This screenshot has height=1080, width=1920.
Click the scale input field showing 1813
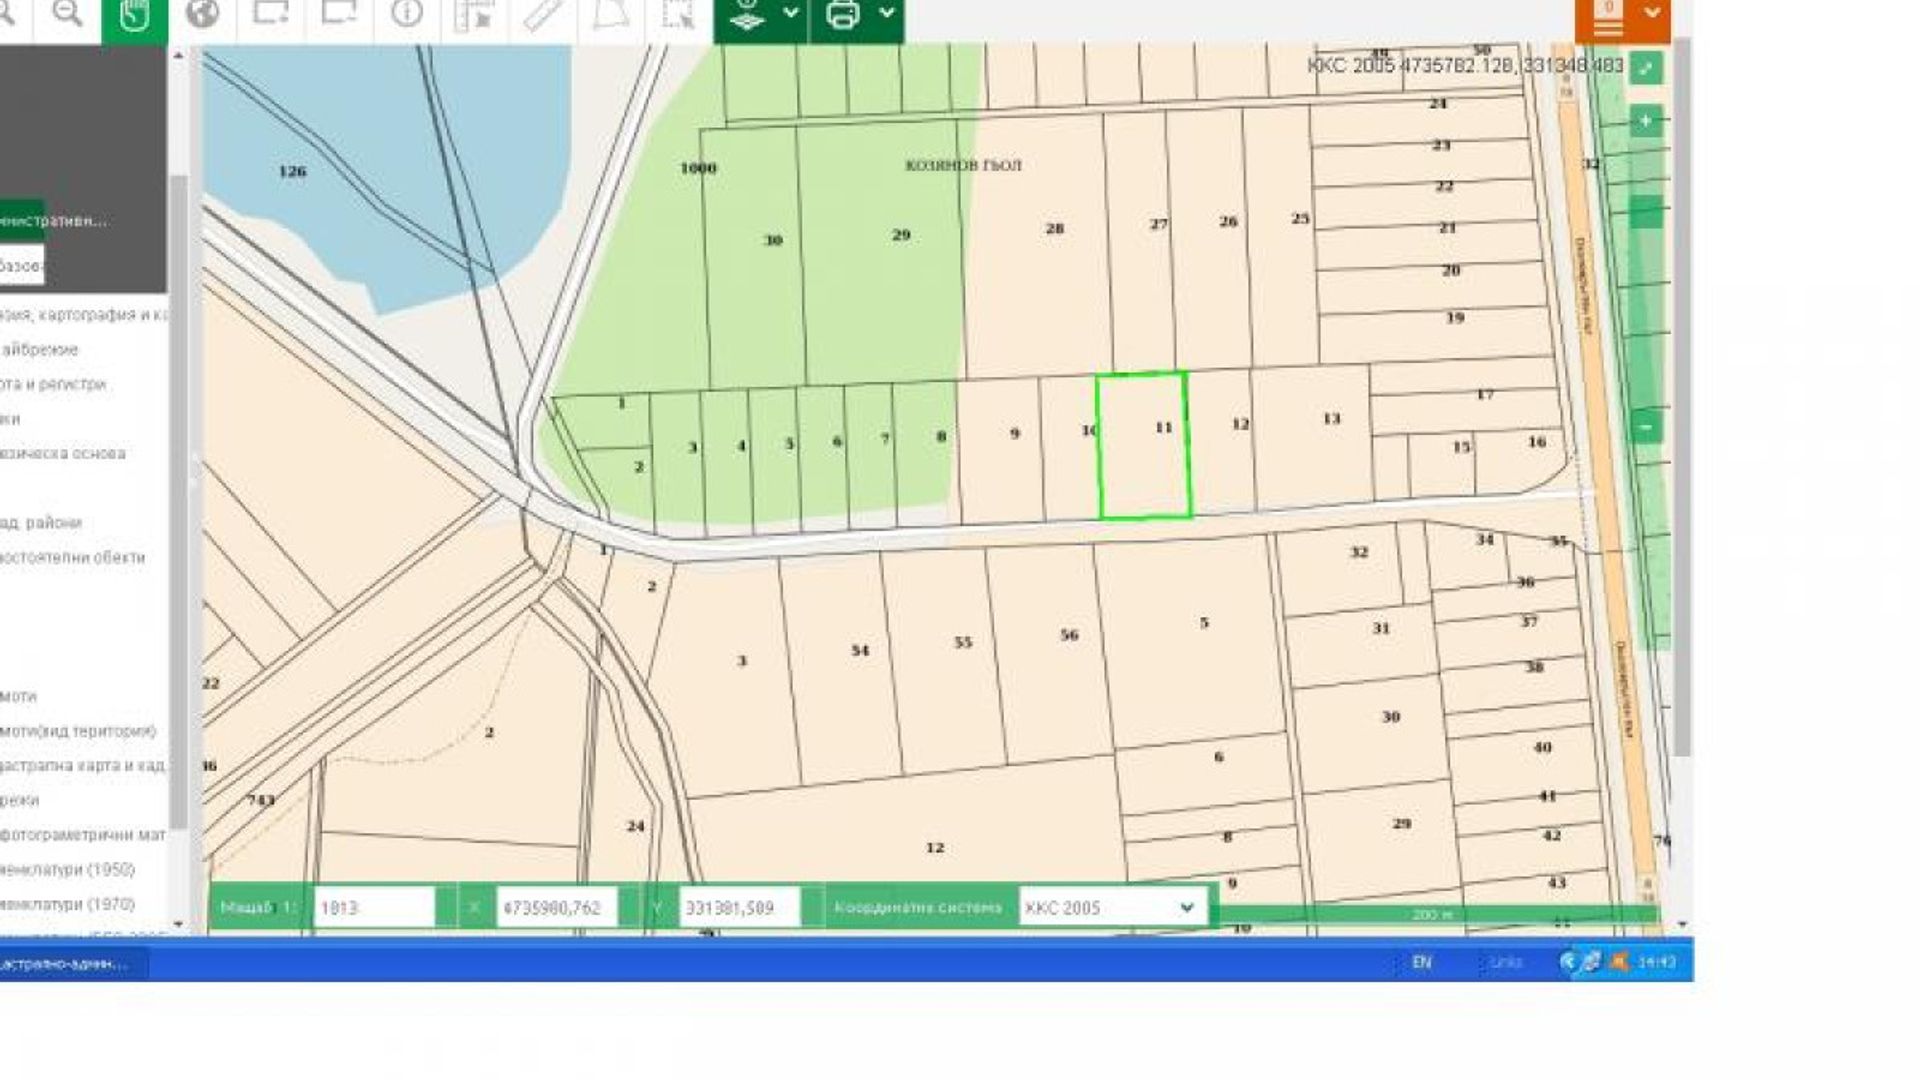373,908
